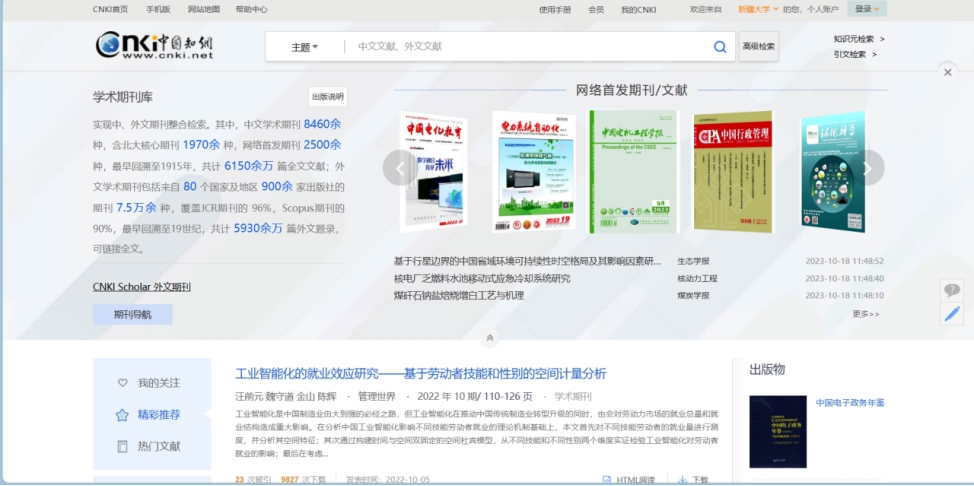
Task: Click the 8460余 journal count
Action: tap(322, 124)
